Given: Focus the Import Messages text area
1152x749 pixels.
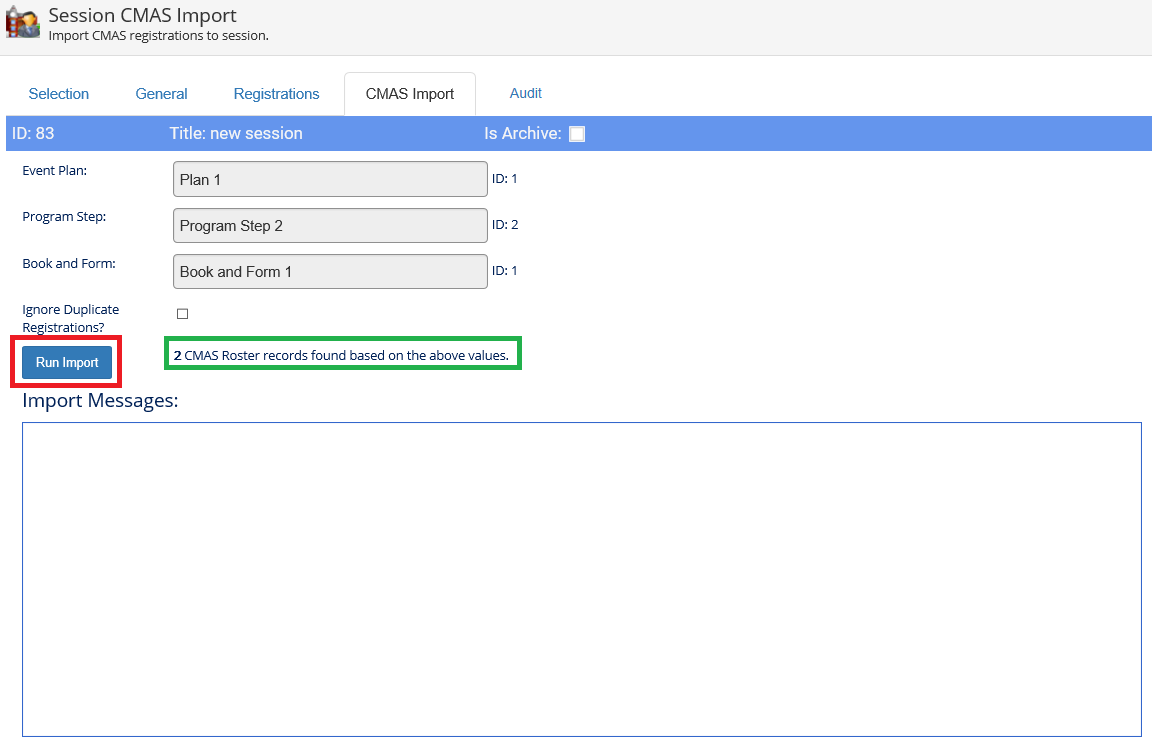Looking at the screenshot, I should 581,579.
